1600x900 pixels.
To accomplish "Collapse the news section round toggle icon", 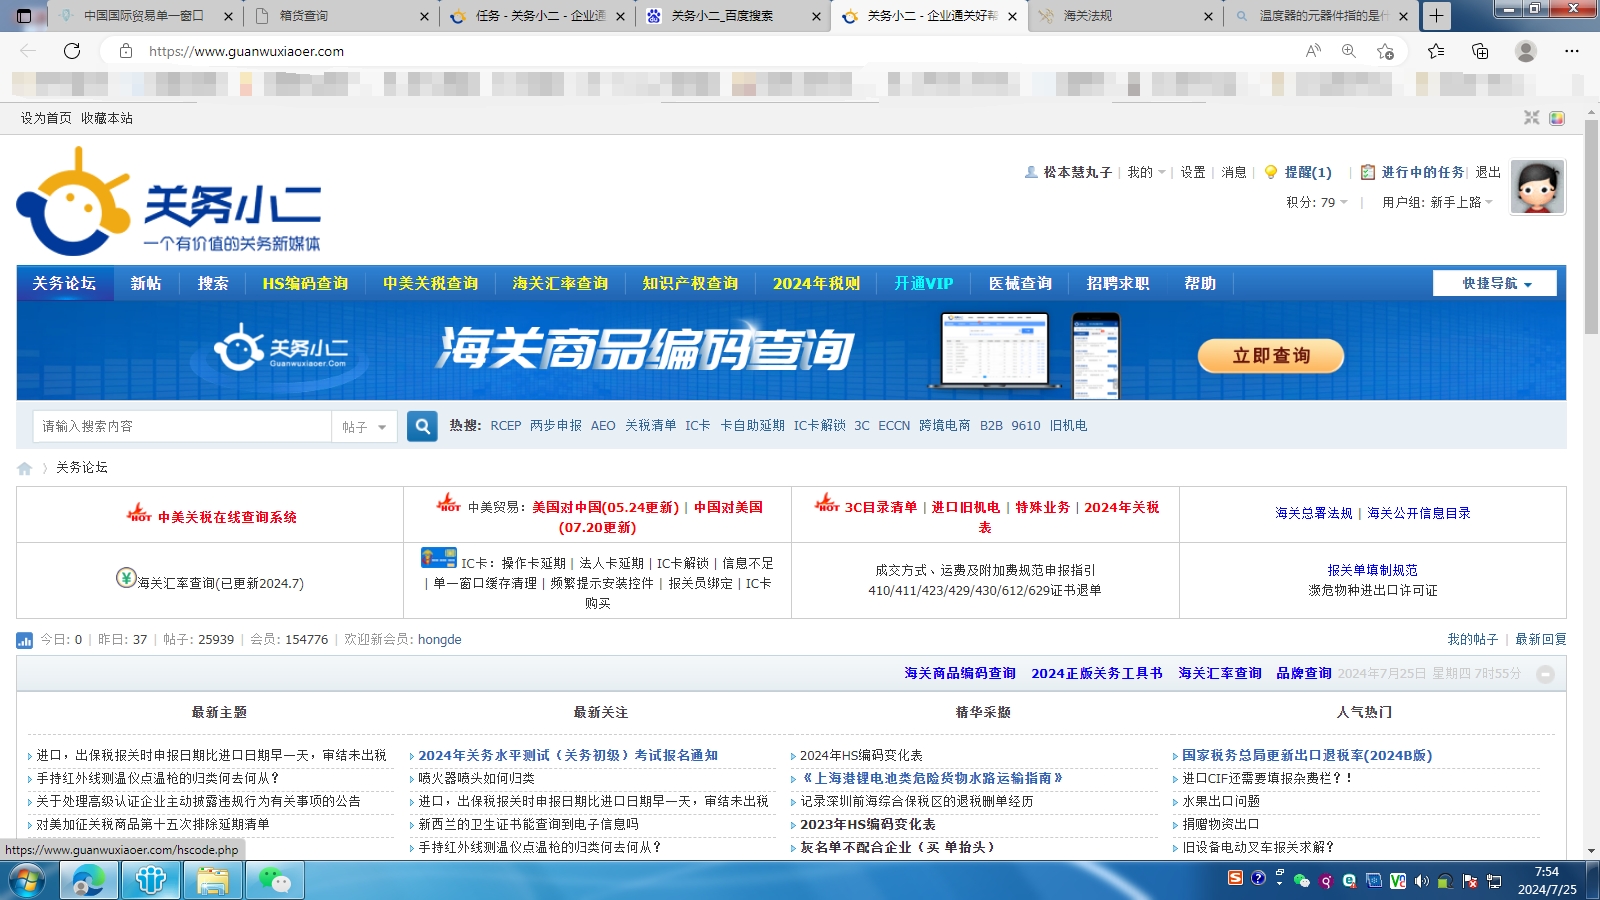I will tap(1545, 674).
